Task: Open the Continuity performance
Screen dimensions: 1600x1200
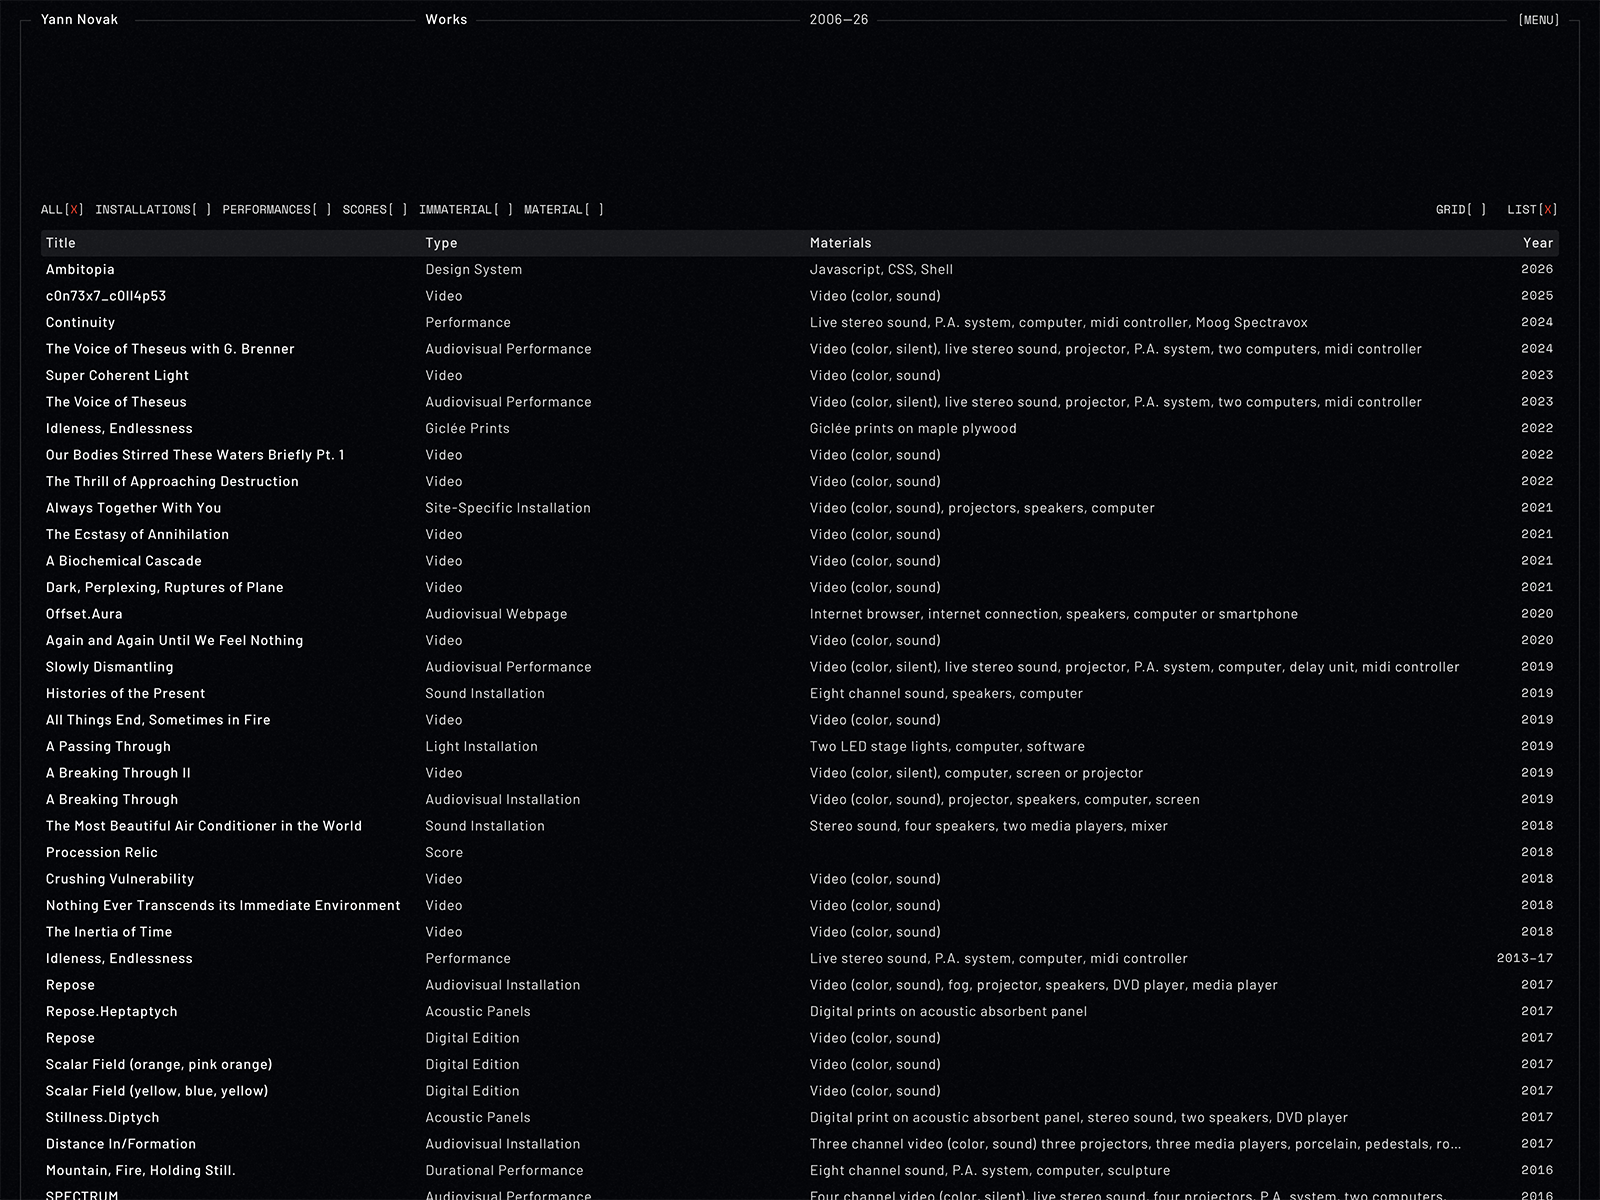Action: (x=80, y=323)
